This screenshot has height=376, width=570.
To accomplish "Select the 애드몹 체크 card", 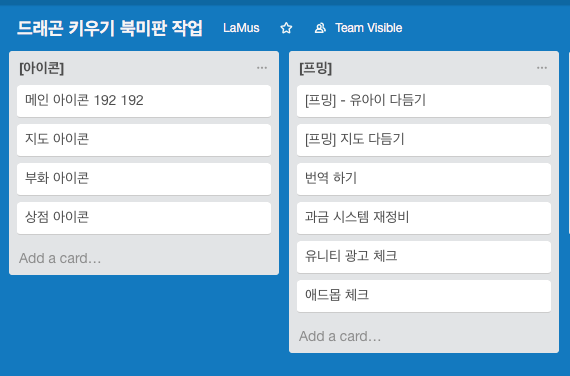I will [x=424, y=295].
